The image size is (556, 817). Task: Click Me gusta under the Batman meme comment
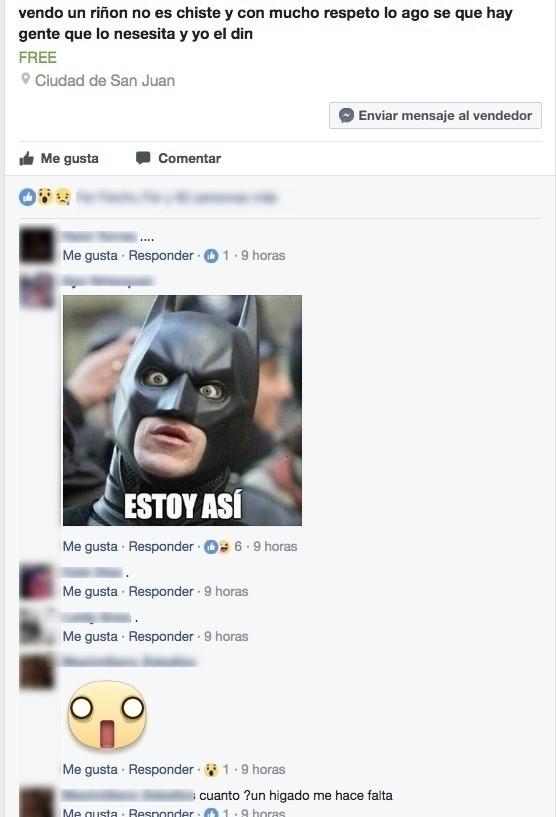[x=90, y=547]
